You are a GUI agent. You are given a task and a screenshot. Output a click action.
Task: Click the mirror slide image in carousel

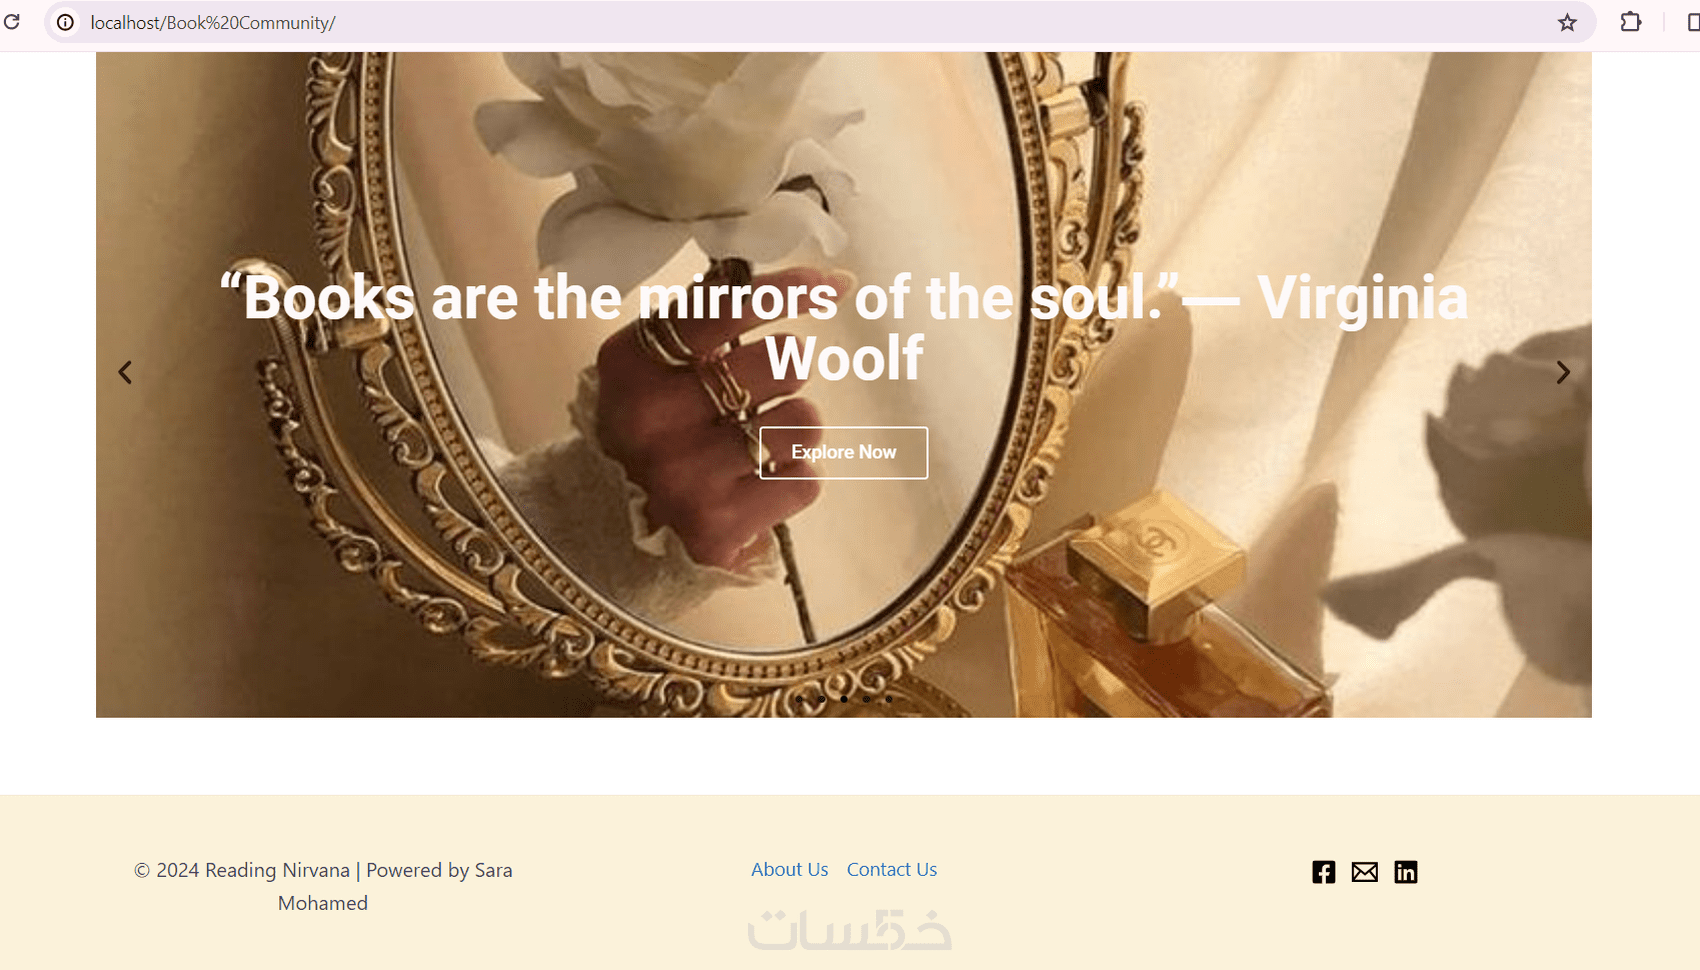point(844,560)
